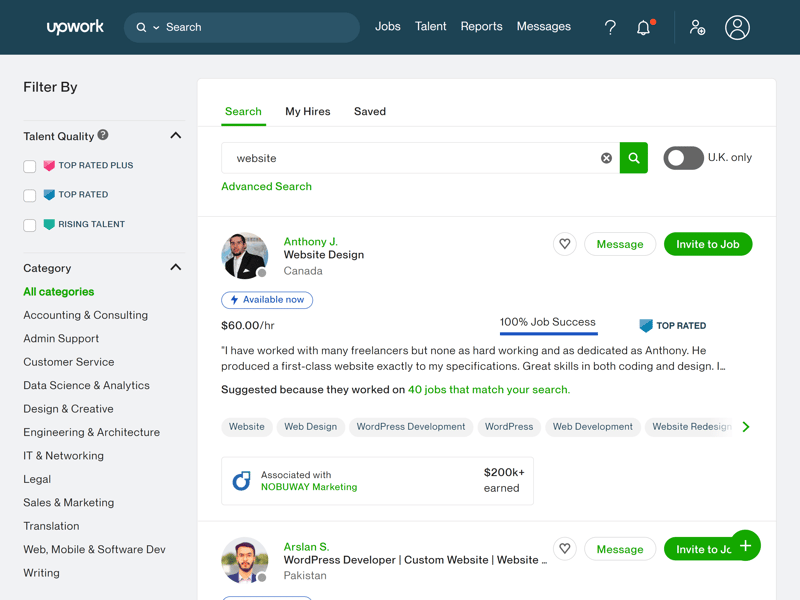Save Anthony J. with heart icon
The width and height of the screenshot is (800, 600).
[x=565, y=244]
